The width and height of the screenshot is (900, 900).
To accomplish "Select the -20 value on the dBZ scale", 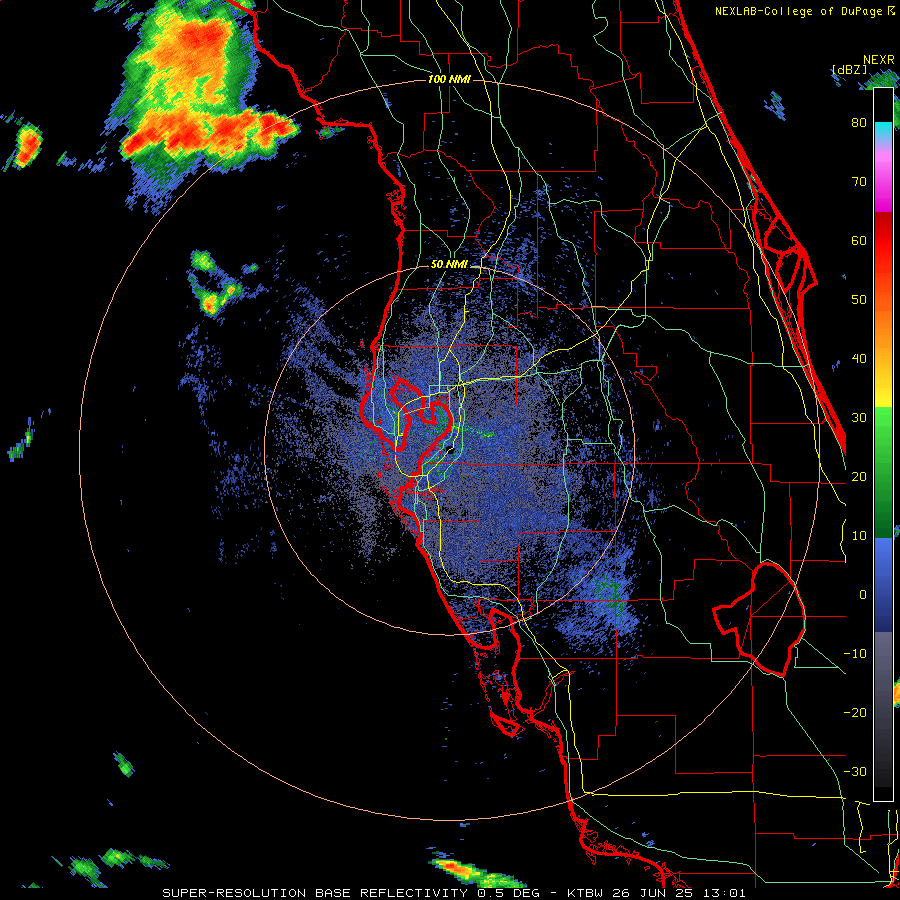I will (x=855, y=712).
